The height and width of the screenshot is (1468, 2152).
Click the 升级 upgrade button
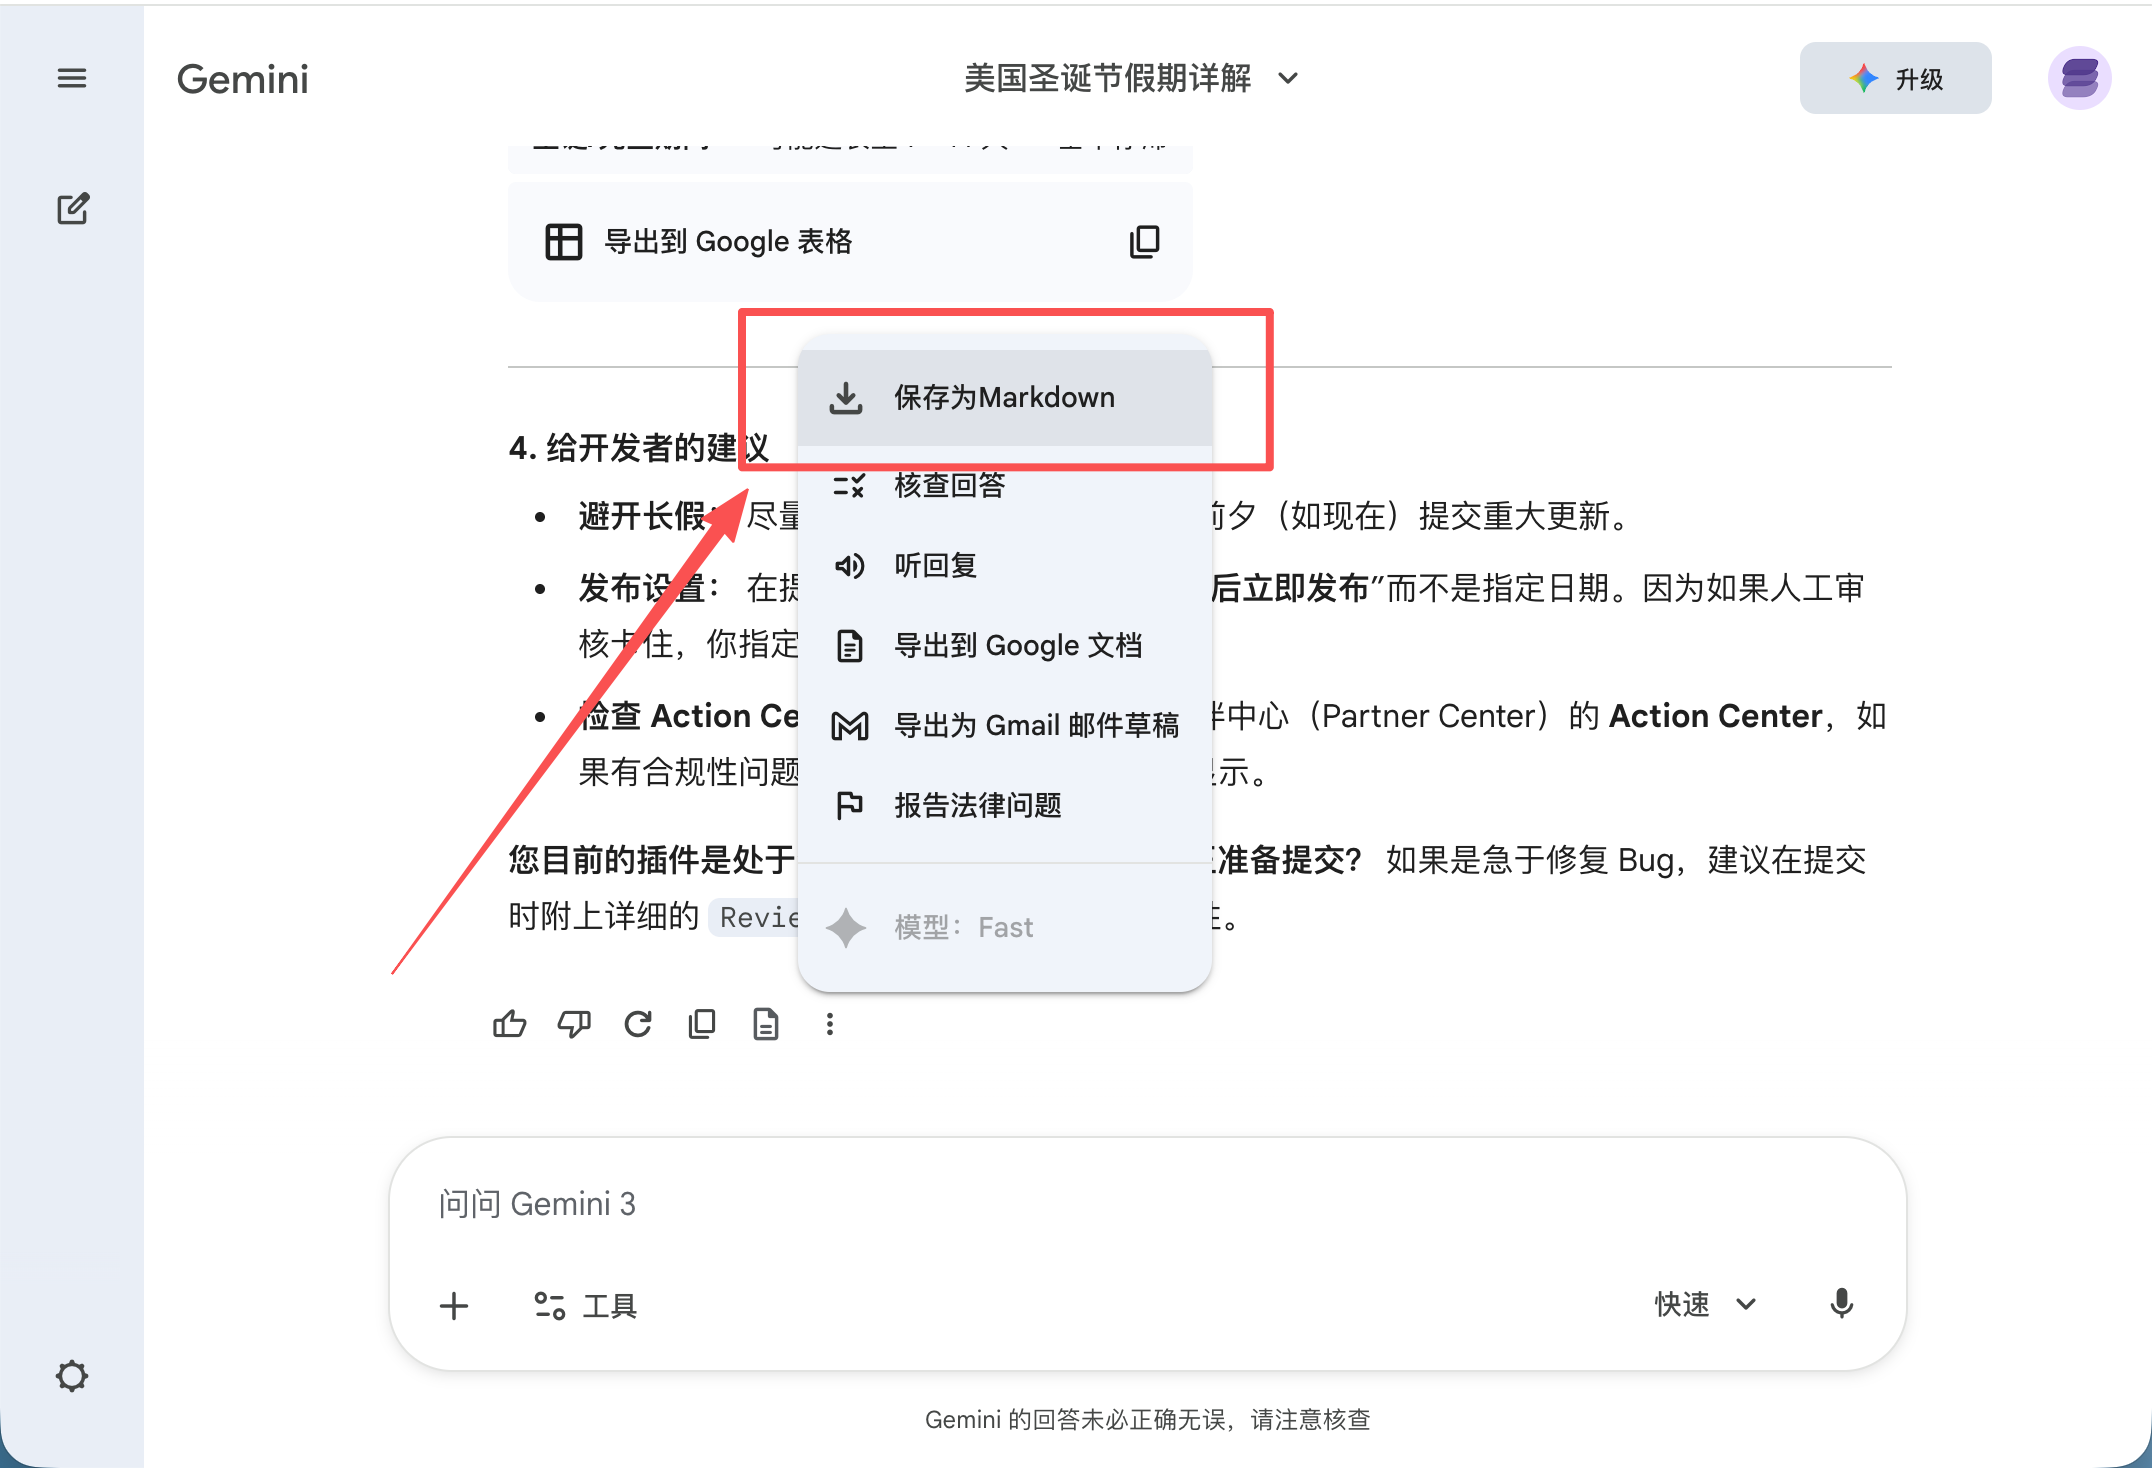(x=1895, y=78)
